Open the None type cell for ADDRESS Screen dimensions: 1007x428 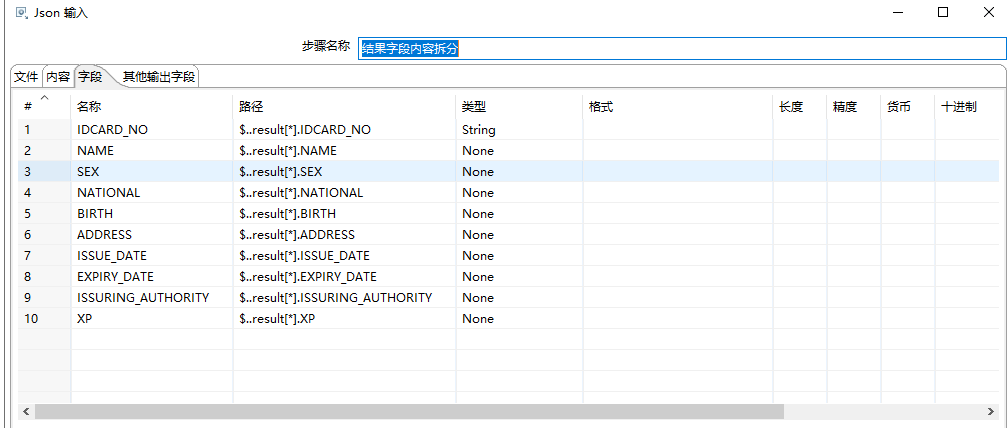520,235
